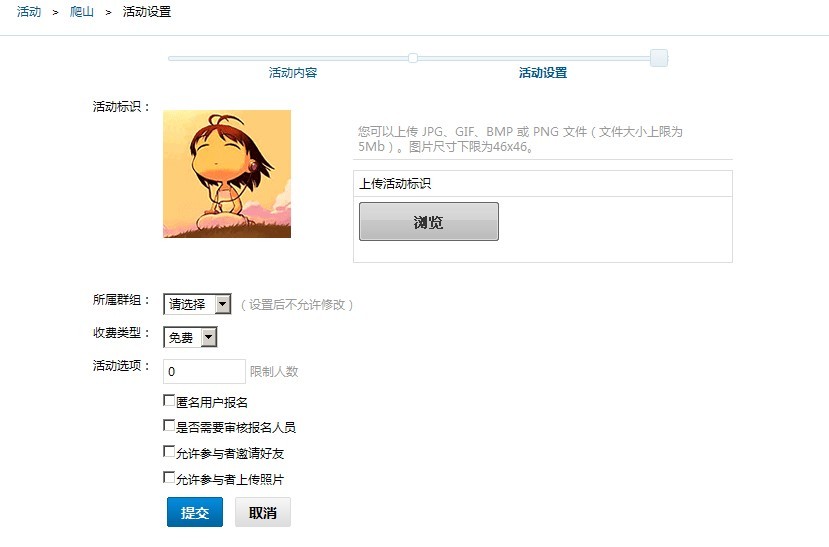Screen dimensions: 829x547
Task: Click the cartoon activity logo thumbnail
Action: click(x=227, y=174)
